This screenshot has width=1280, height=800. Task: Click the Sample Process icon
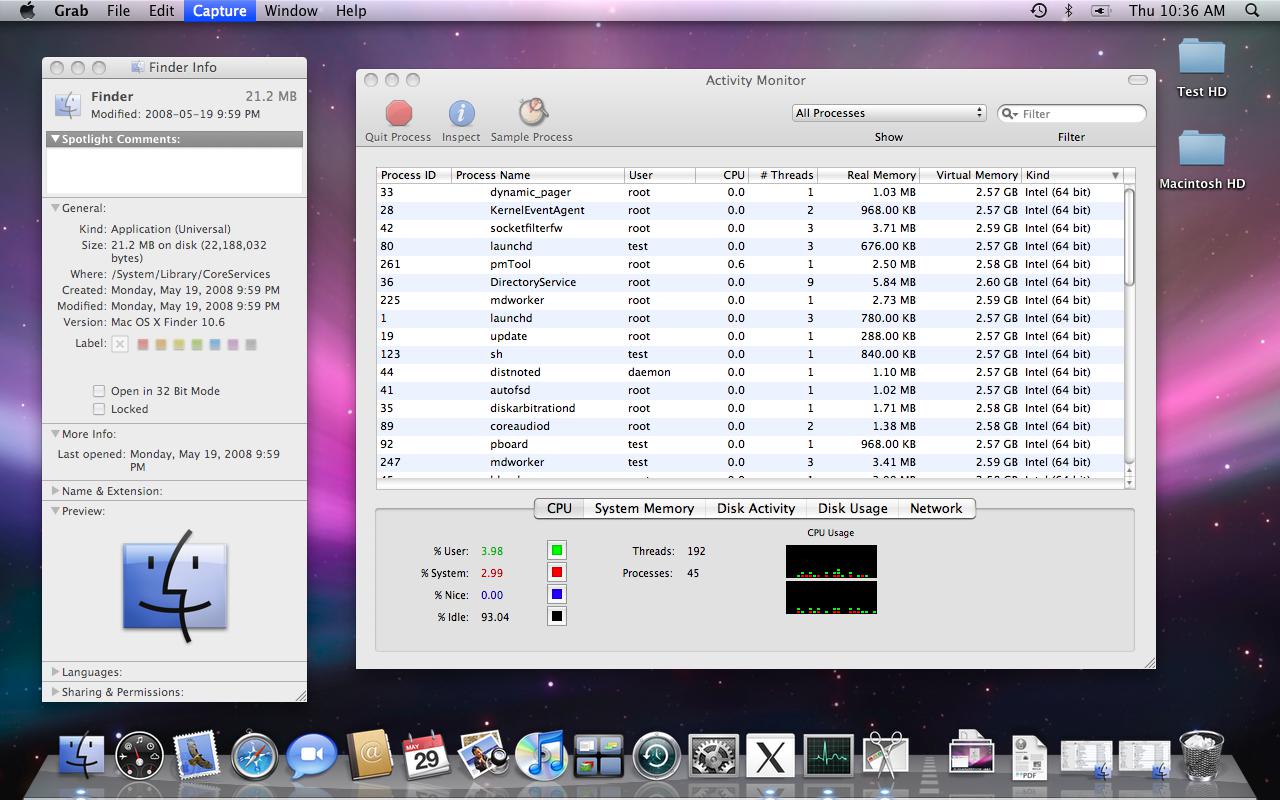(532, 113)
